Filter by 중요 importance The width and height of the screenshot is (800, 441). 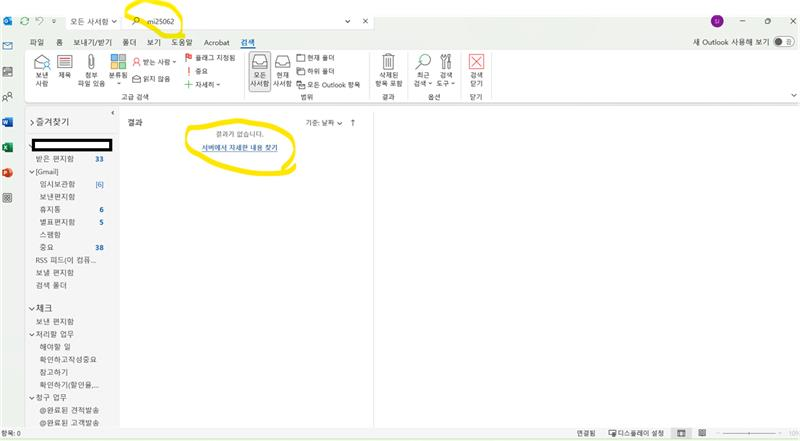[x=196, y=71]
